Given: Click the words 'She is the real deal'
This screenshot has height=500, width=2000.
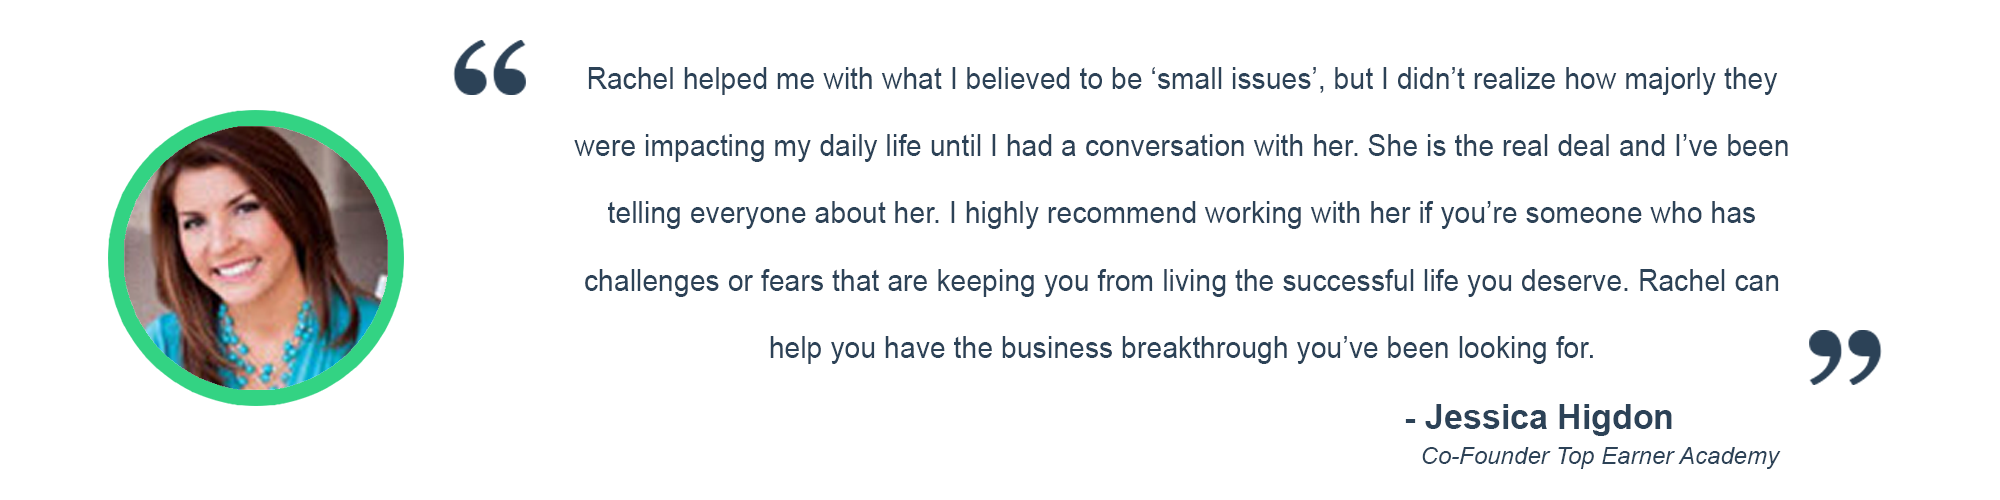Looking at the screenshot, I should 1489,146.
